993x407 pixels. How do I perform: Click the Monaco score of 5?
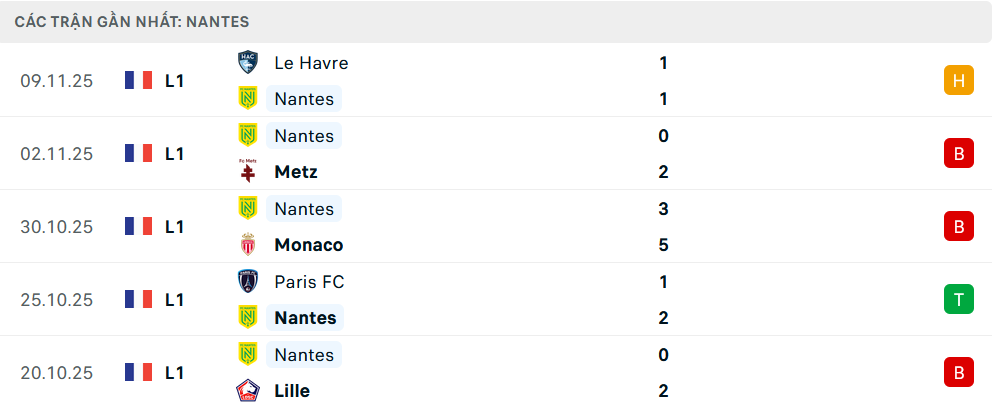click(663, 245)
